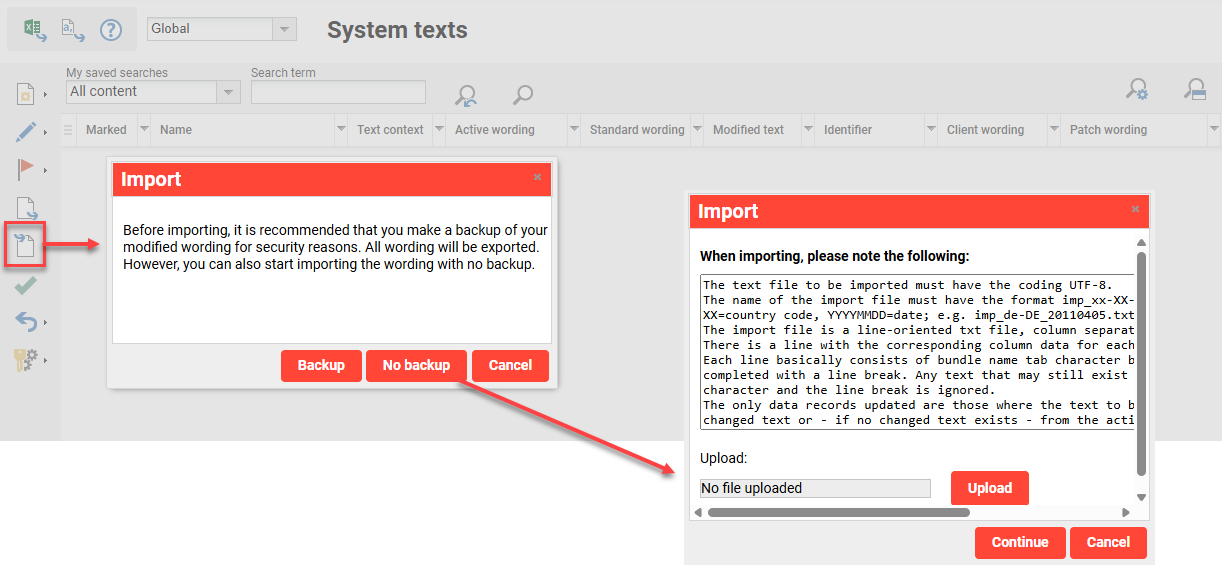Viewport: 1222px width, 565px height.
Task: Open the Name column filter arrow
Action: [340, 129]
